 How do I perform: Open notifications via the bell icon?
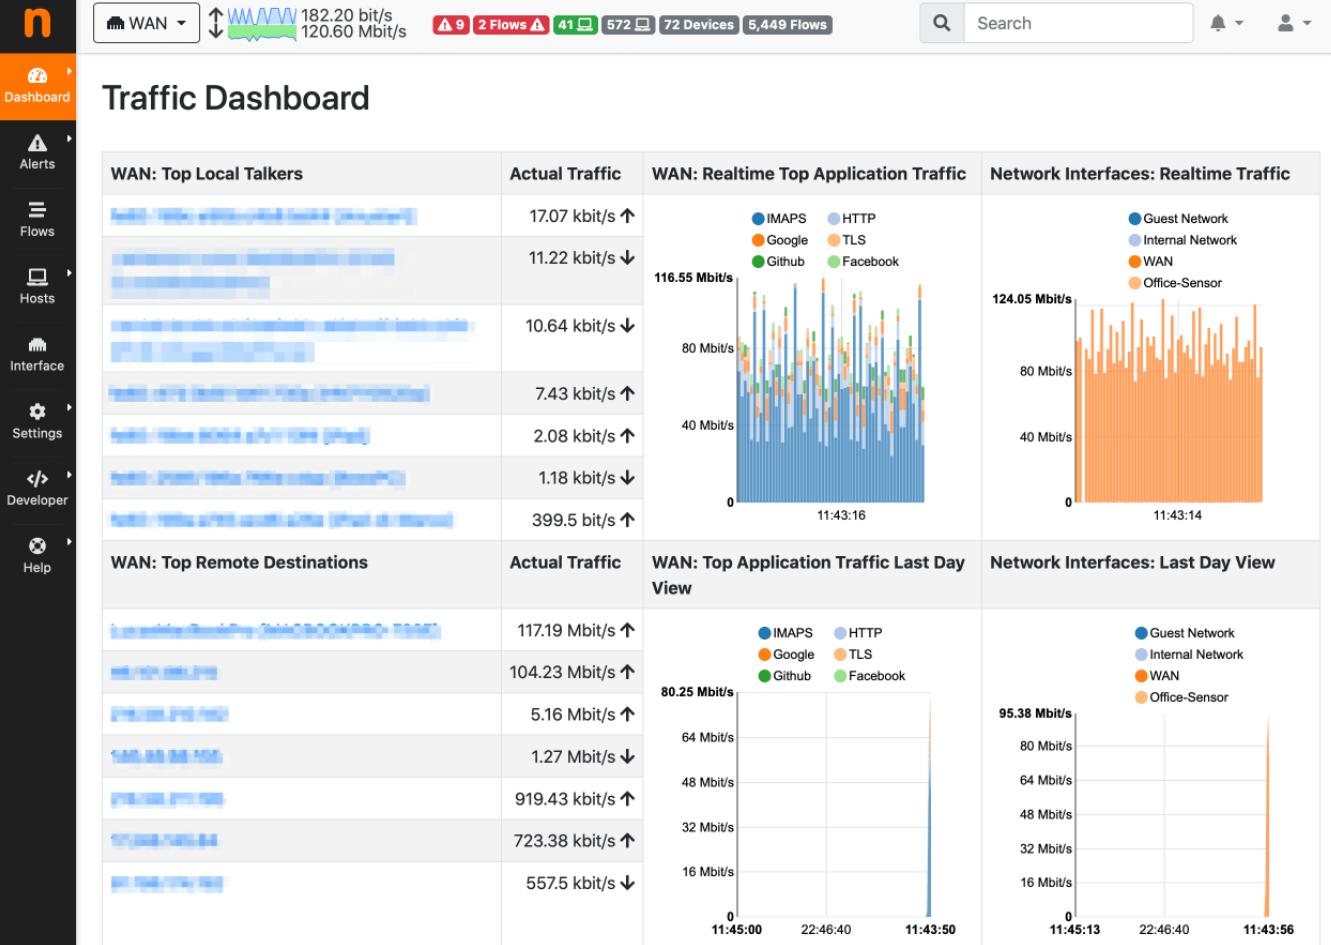(x=1220, y=22)
